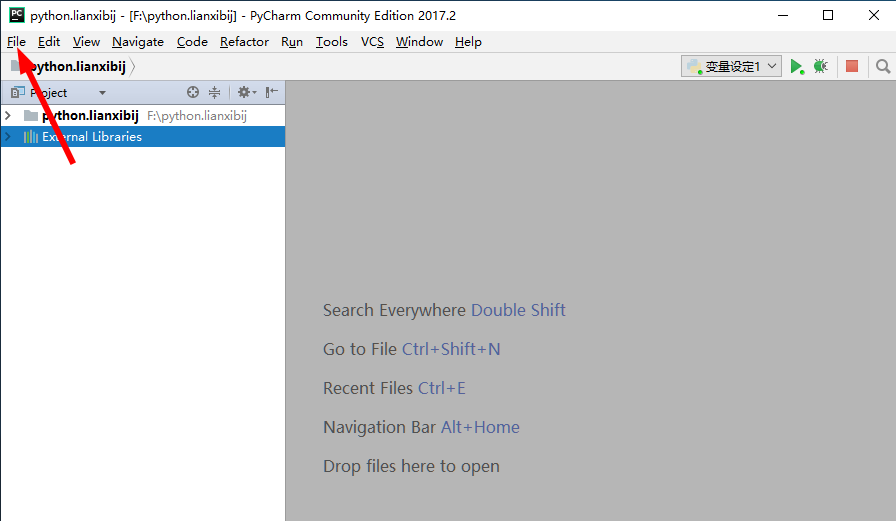Screen dimensions: 896x521
Task: Click the Debug bug icon
Action: tap(821, 67)
